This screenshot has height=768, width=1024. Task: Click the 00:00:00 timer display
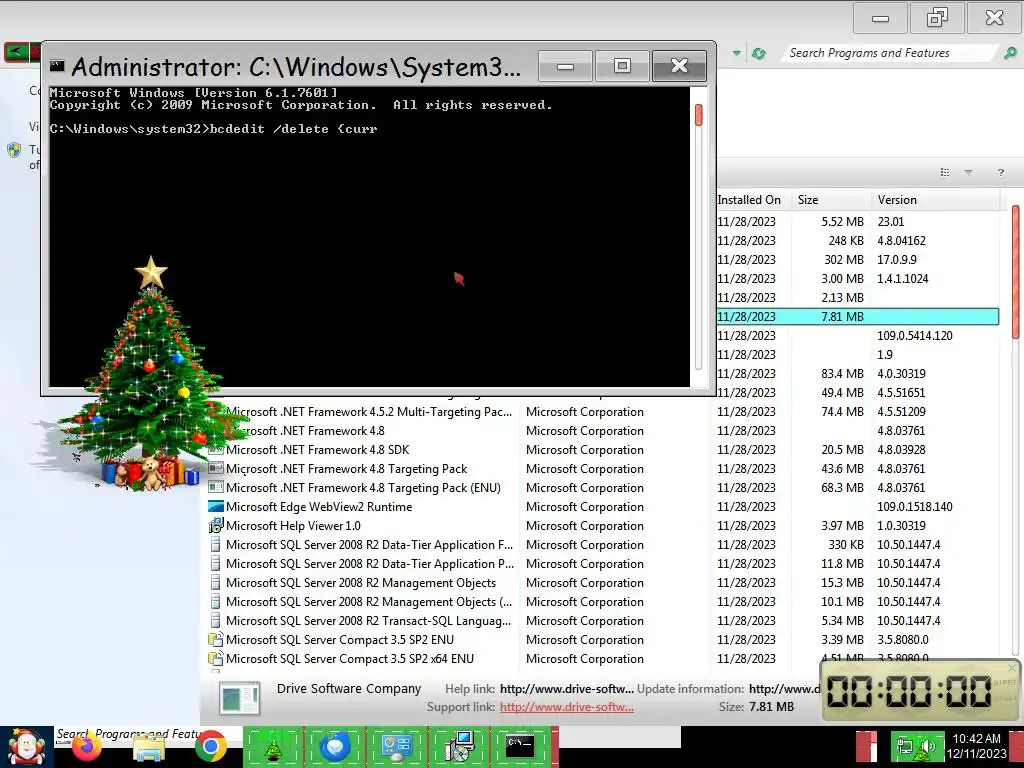click(909, 692)
